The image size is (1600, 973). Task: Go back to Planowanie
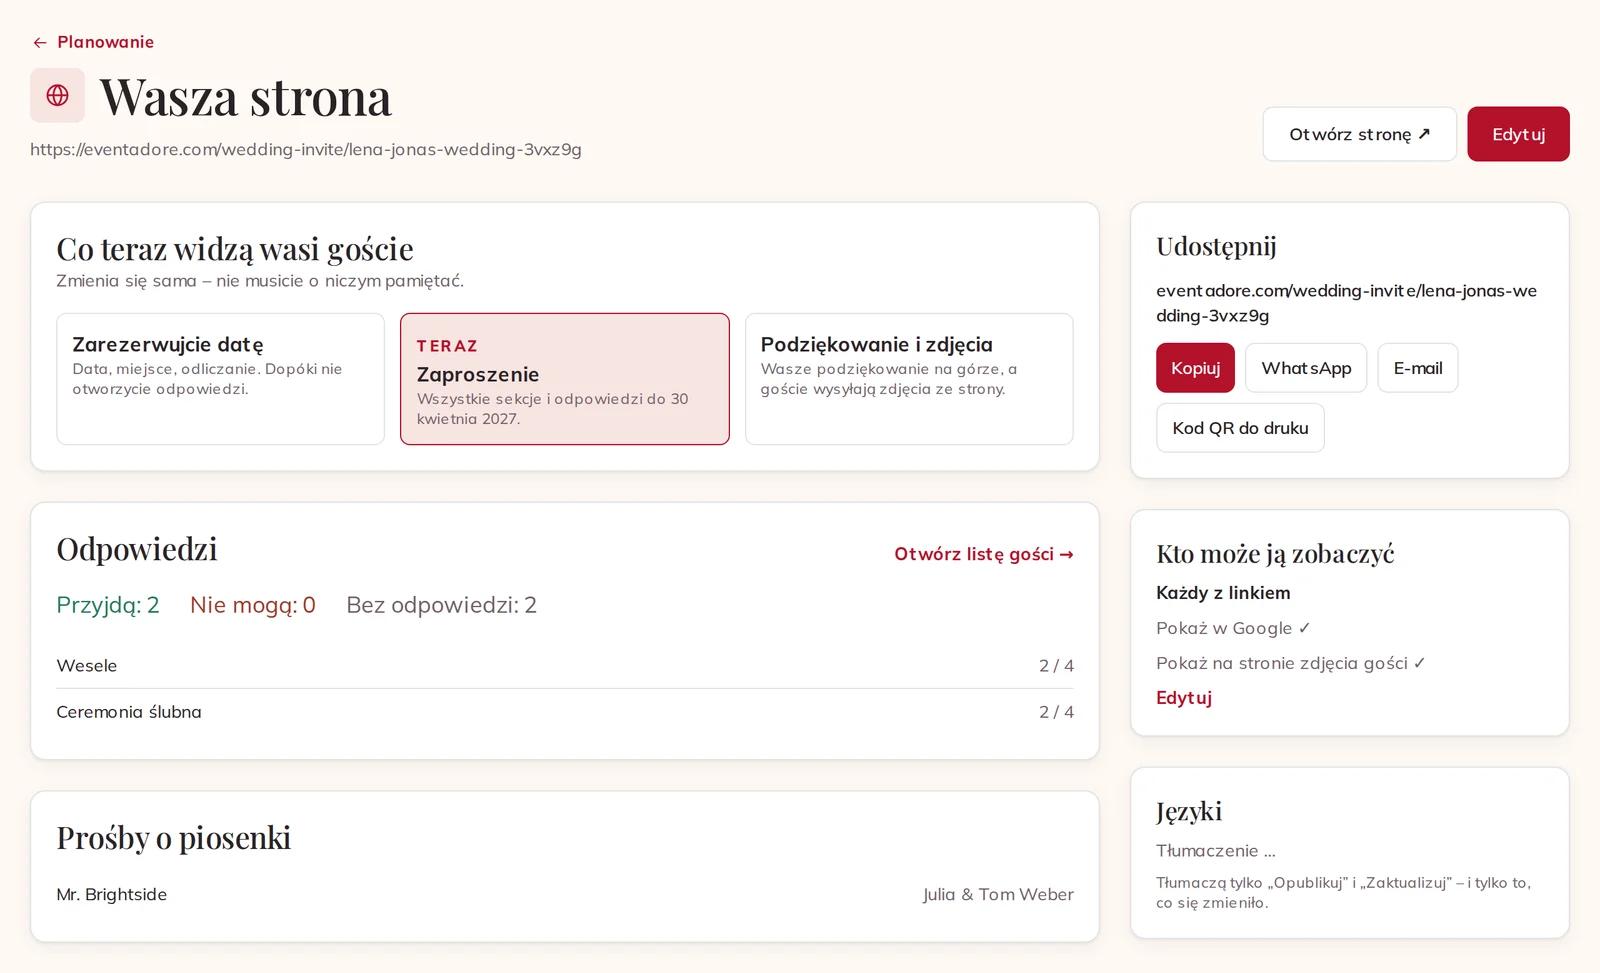tap(93, 42)
